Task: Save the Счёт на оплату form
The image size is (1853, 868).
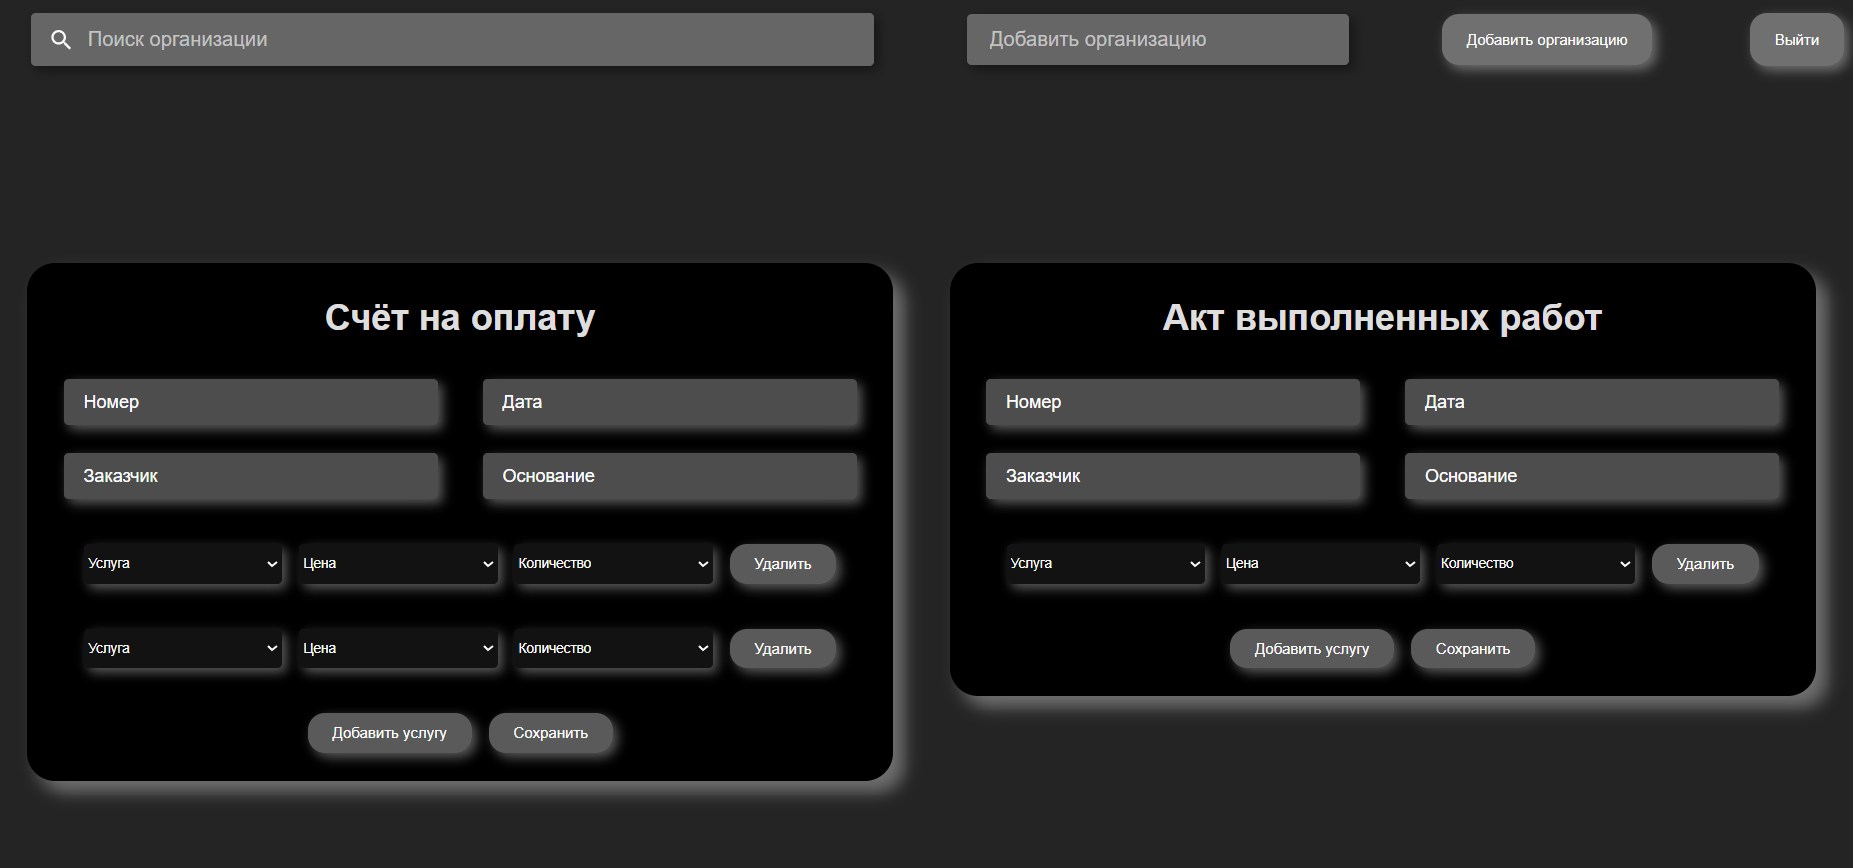Action: pyautogui.click(x=550, y=733)
